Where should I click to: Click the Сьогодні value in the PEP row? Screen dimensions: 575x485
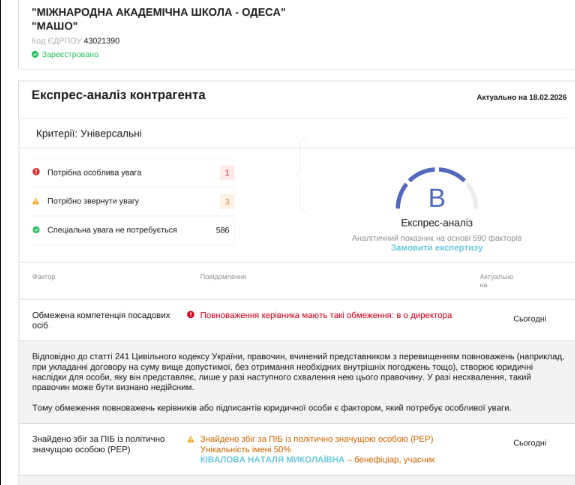(x=530, y=443)
